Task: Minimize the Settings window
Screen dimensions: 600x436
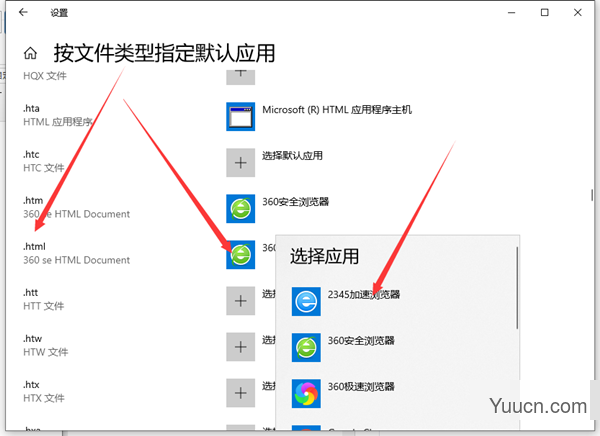Action: [x=511, y=13]
